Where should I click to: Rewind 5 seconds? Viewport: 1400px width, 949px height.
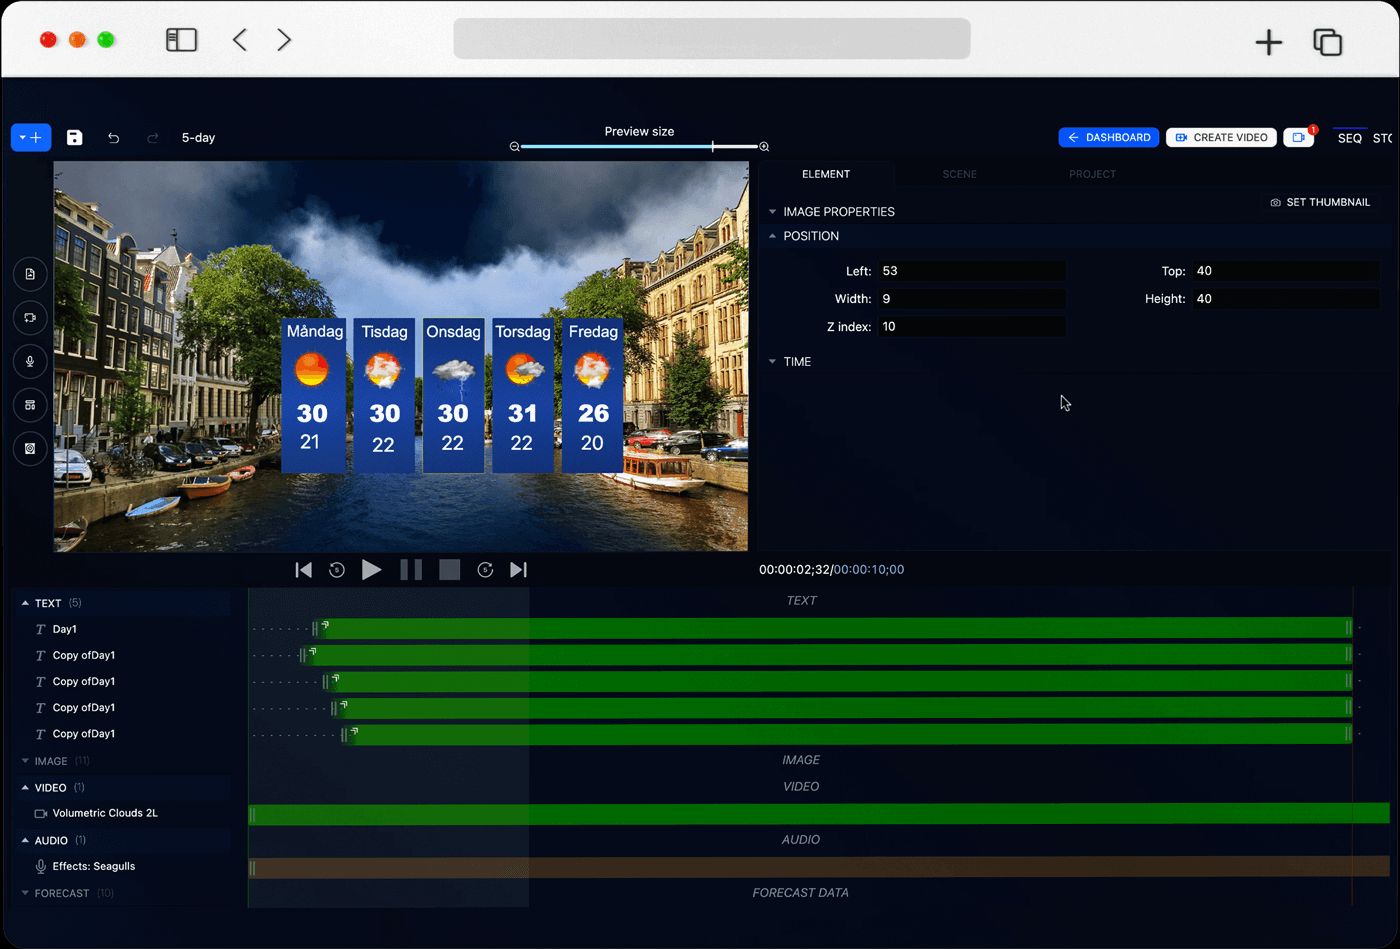(x=337, y=570)
